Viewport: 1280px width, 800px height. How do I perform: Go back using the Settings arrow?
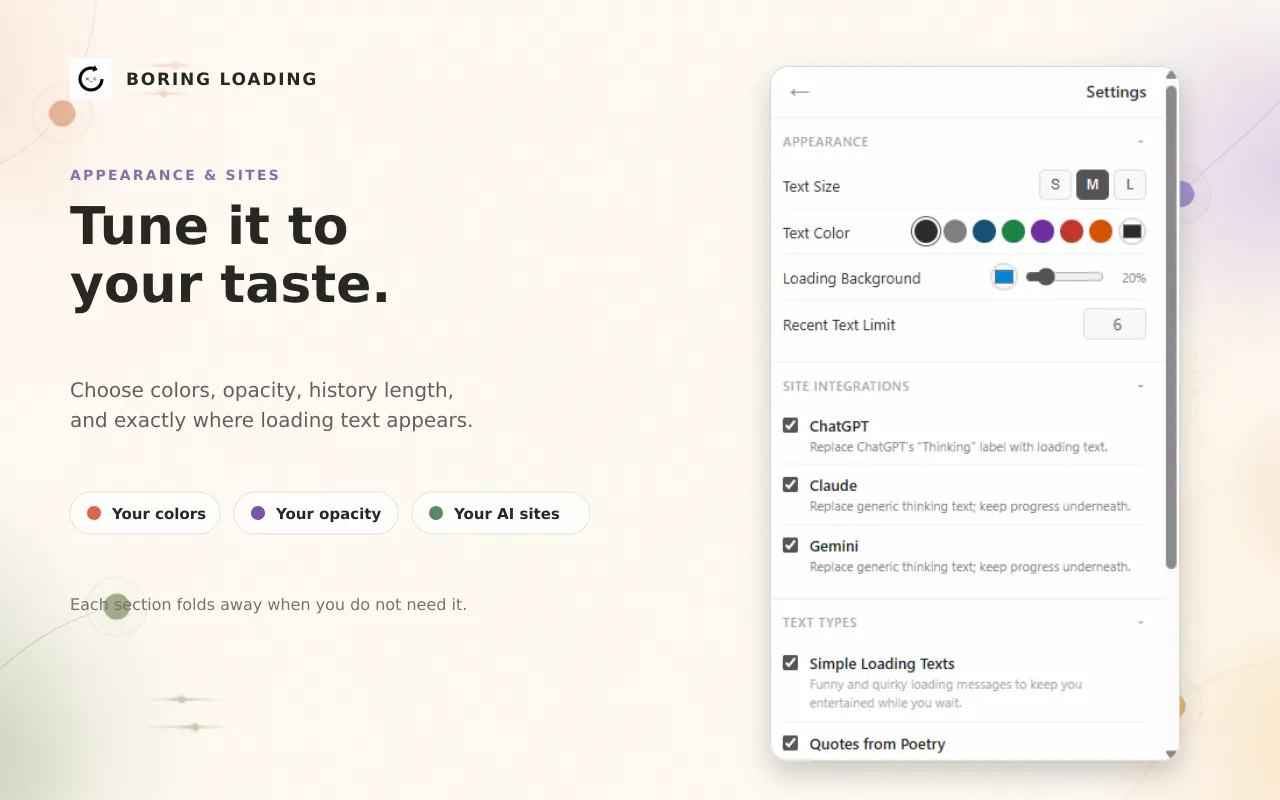click(x=799, y=92)
